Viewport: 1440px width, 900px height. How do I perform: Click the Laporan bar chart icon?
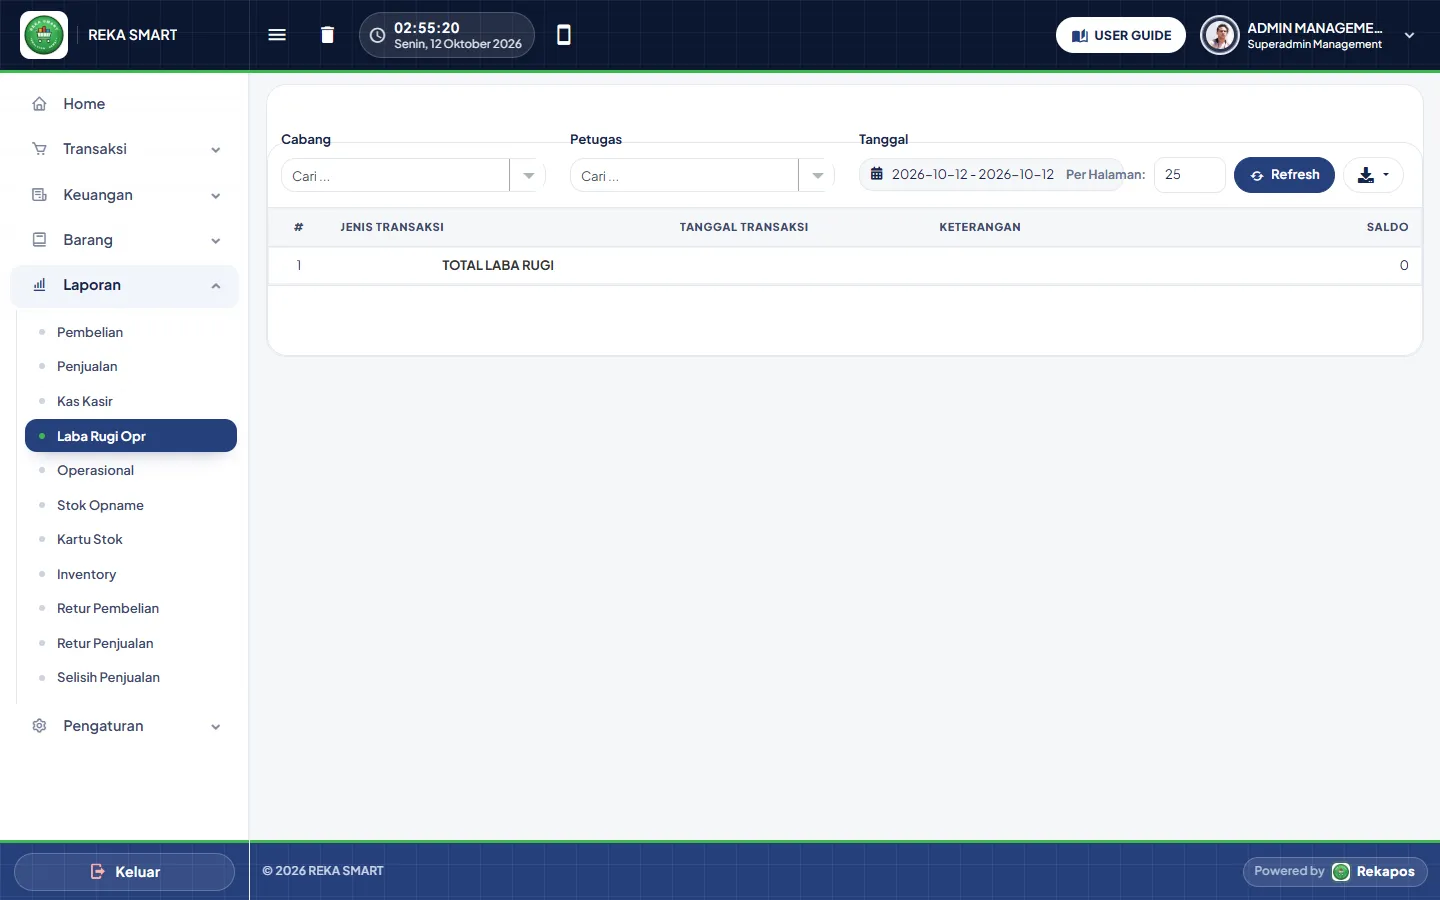(39, 285)
